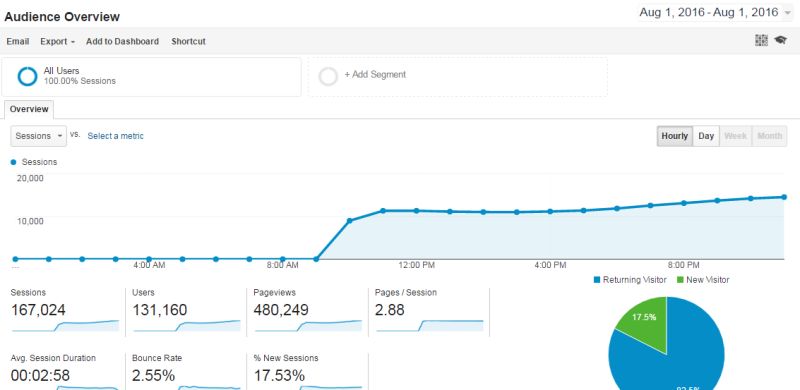Click the New Visitor green legend swatch
This screenshot has height=390, width=800.
pos(680,280)
